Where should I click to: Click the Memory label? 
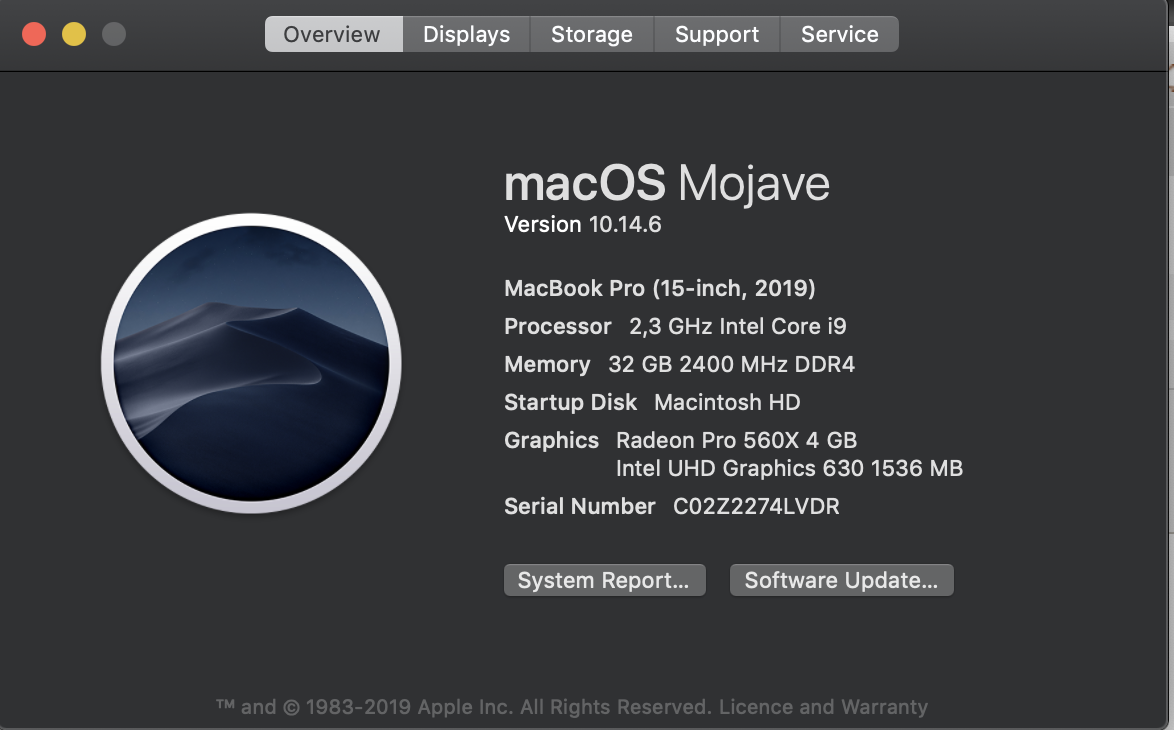coord(547,365)
